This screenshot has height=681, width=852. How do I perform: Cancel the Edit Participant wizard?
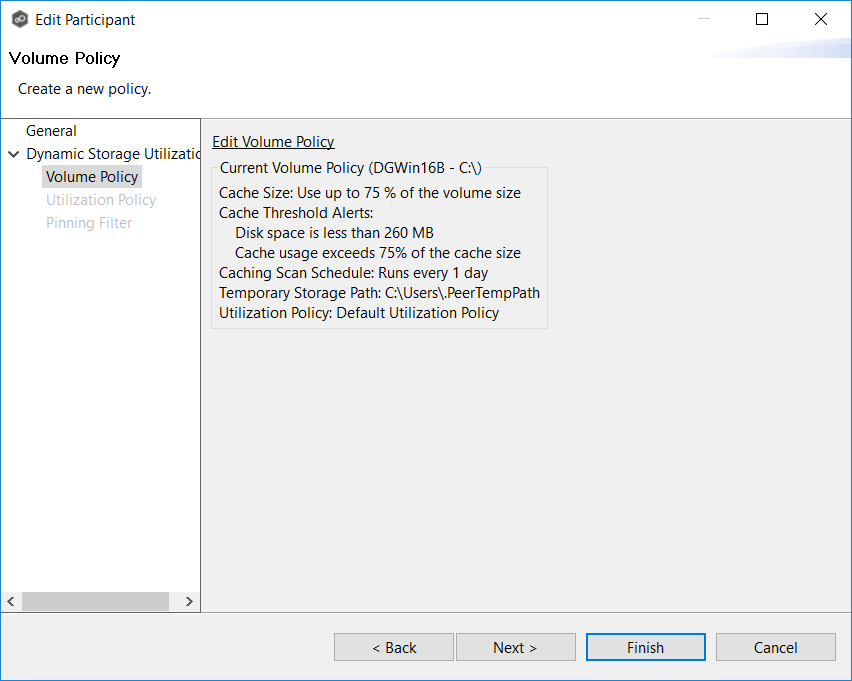pos(775,647)
